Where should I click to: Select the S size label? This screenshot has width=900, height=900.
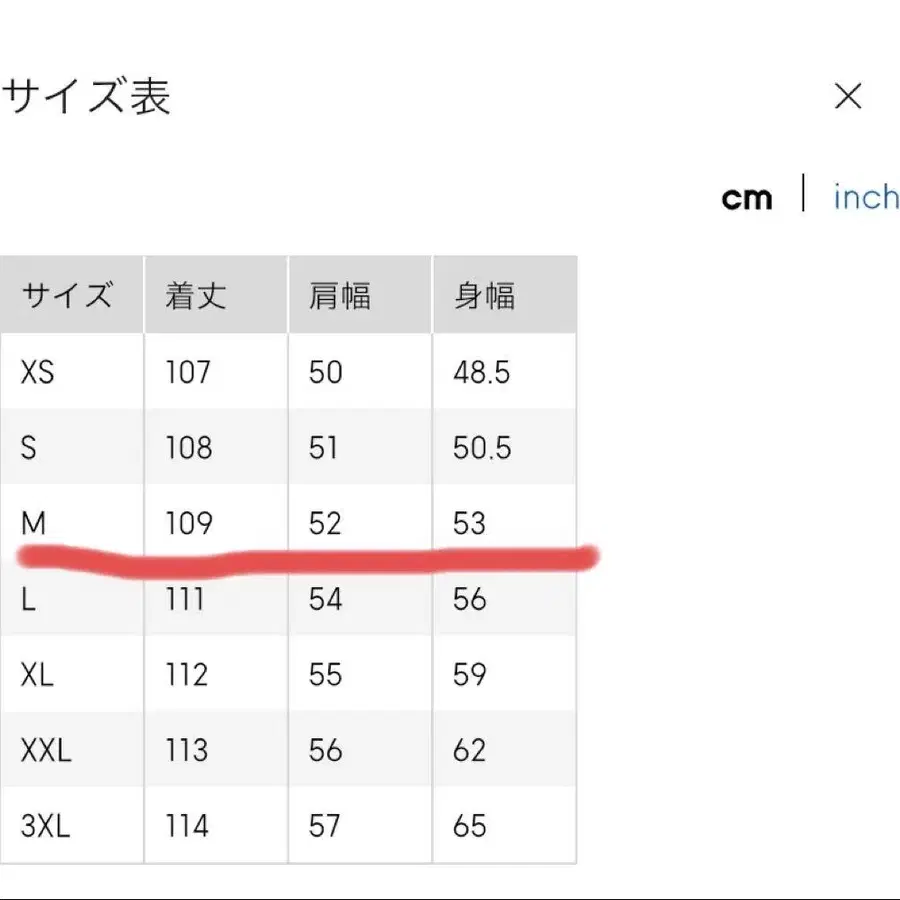27,447
